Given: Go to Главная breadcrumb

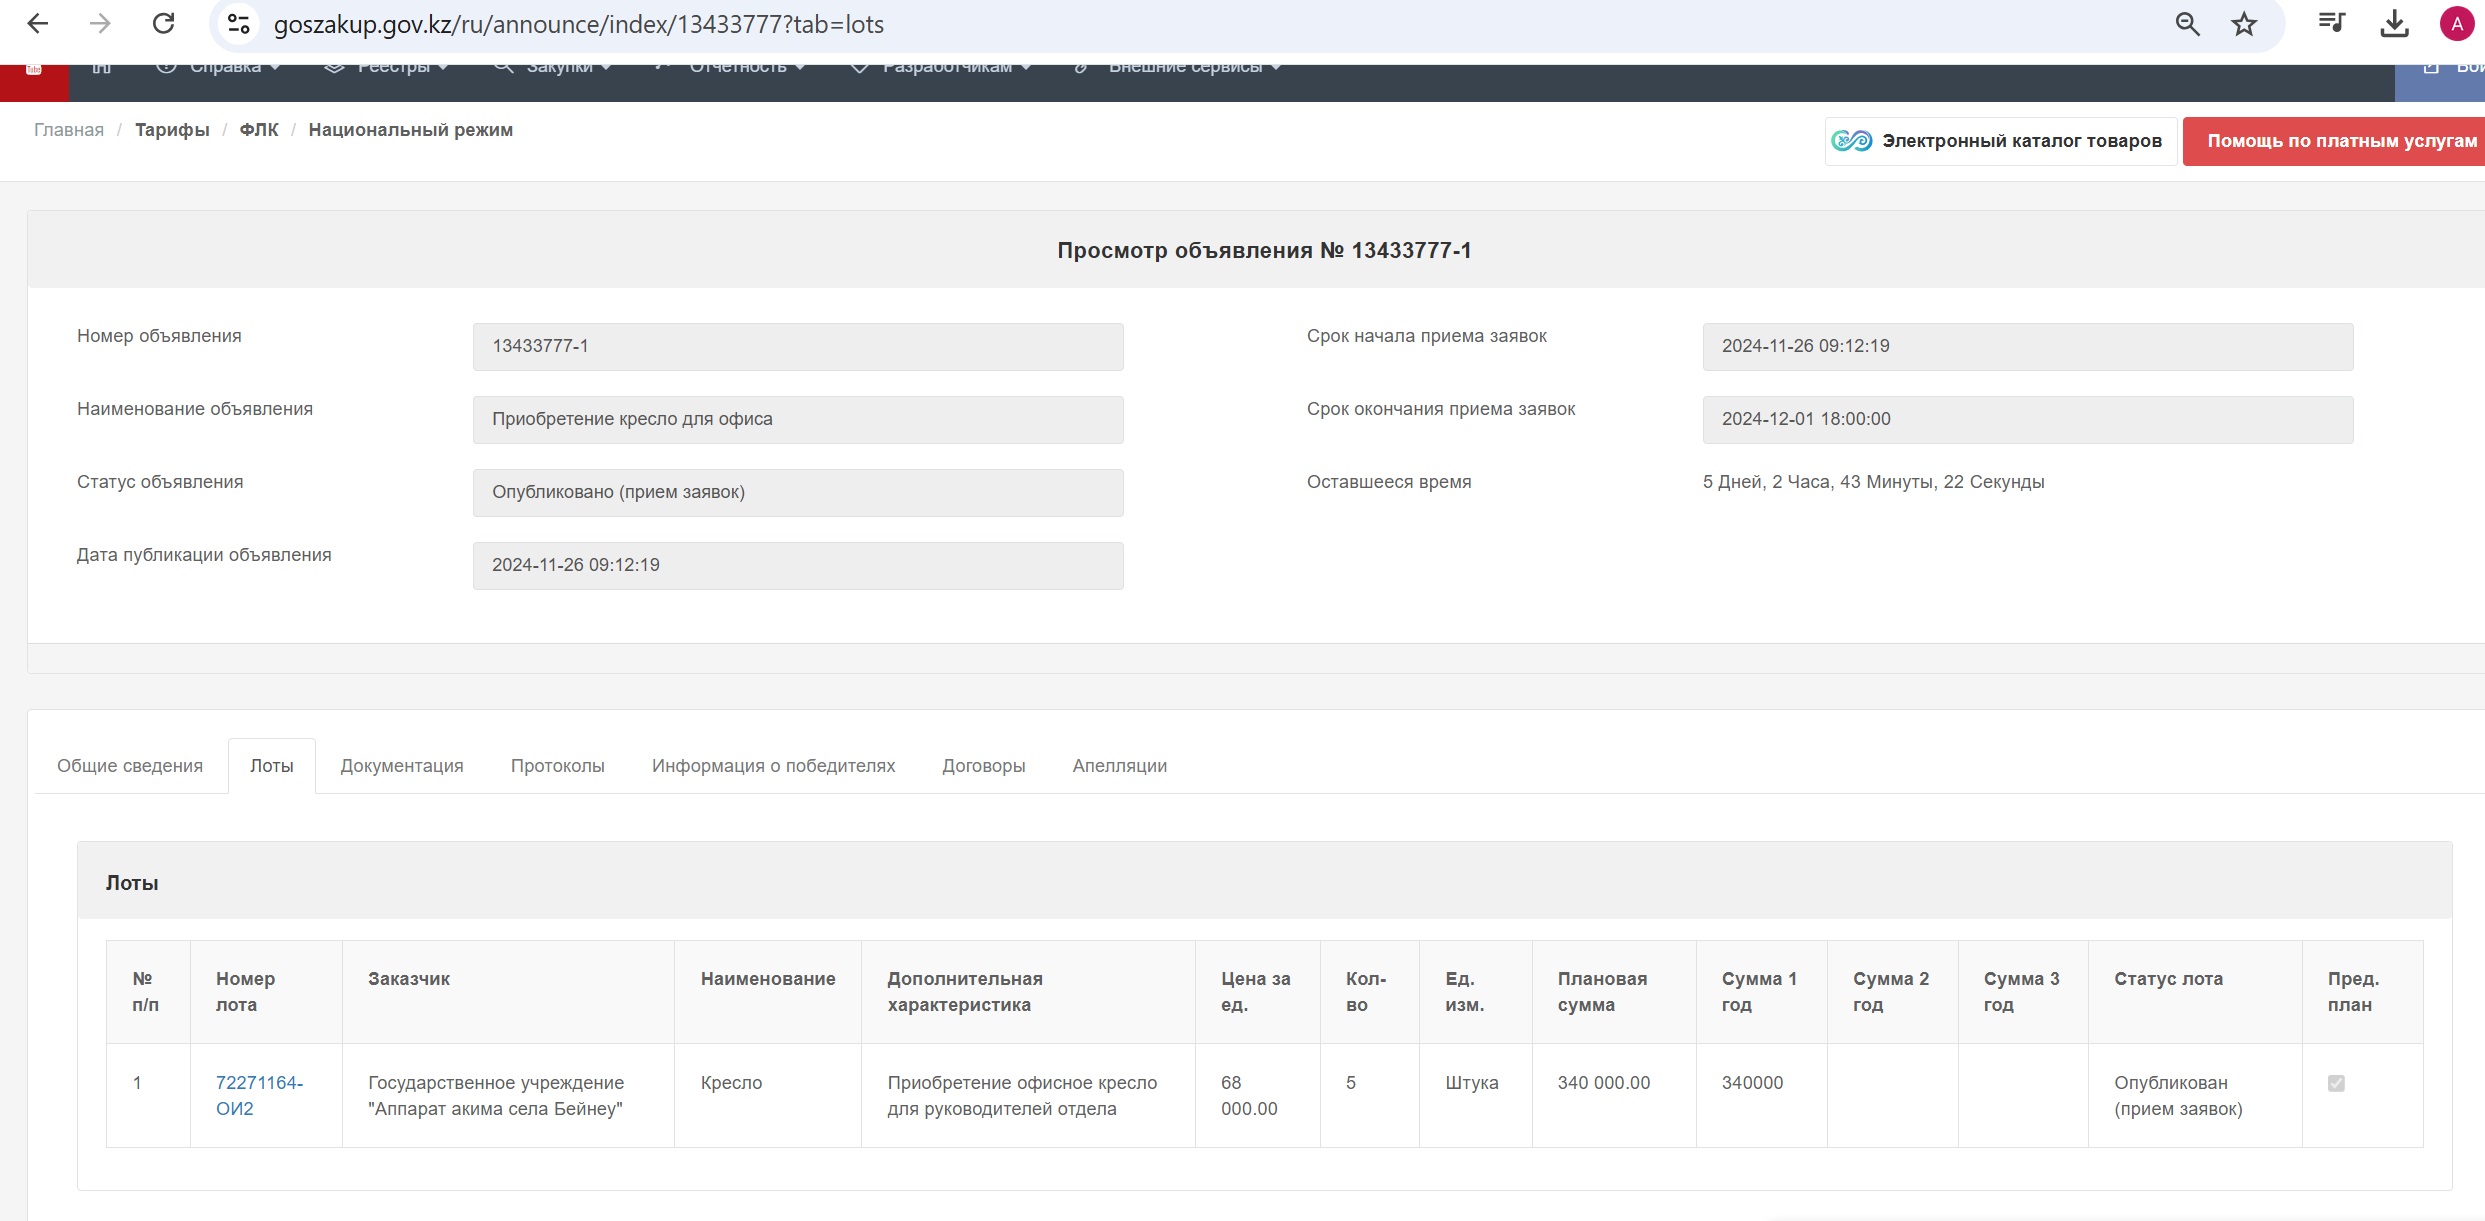Looking at the screenshot, I should click(69, 130).
